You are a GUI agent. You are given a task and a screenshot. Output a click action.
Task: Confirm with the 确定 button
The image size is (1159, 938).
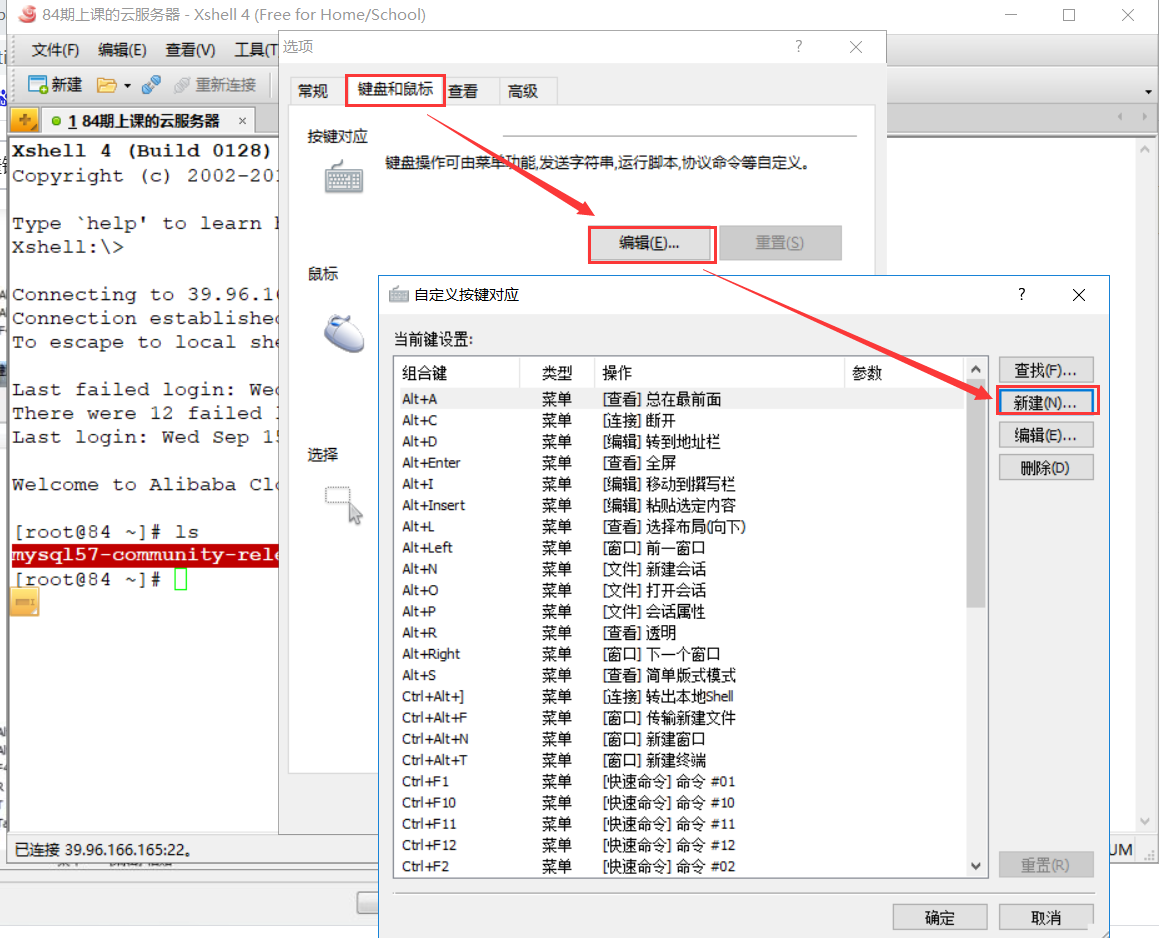[x=939, y=917]
